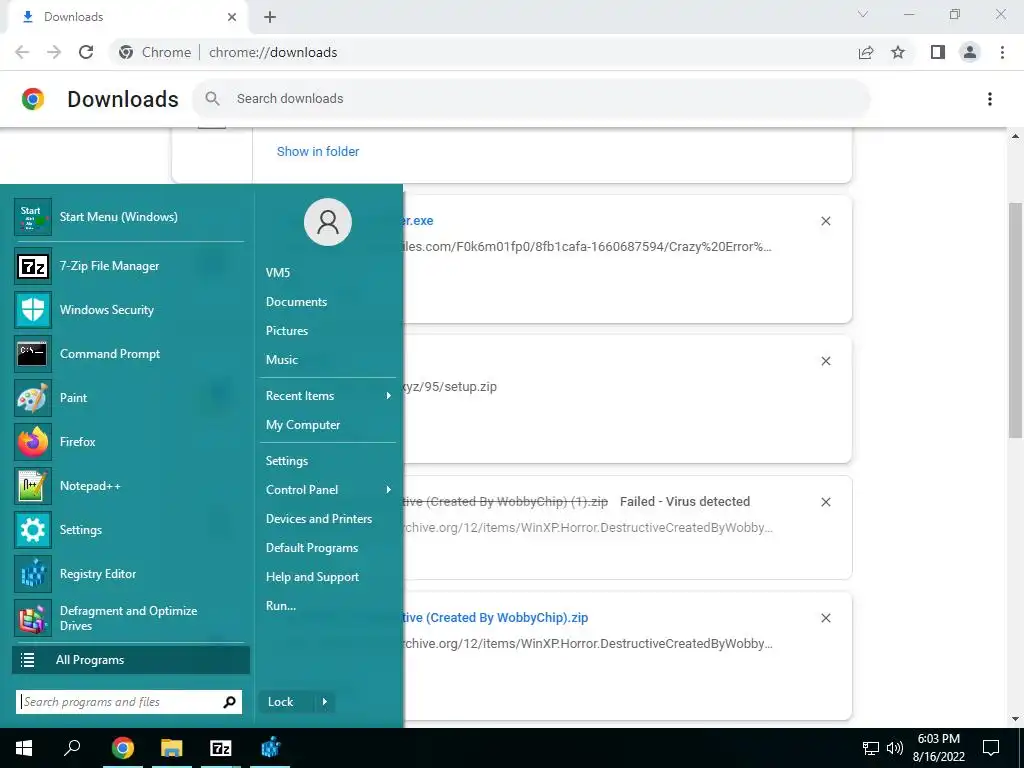Viewport: 1024px width, 768px height.
Task: Remove the Failed - Virus detected entry
Action: [x=825, y=502]
